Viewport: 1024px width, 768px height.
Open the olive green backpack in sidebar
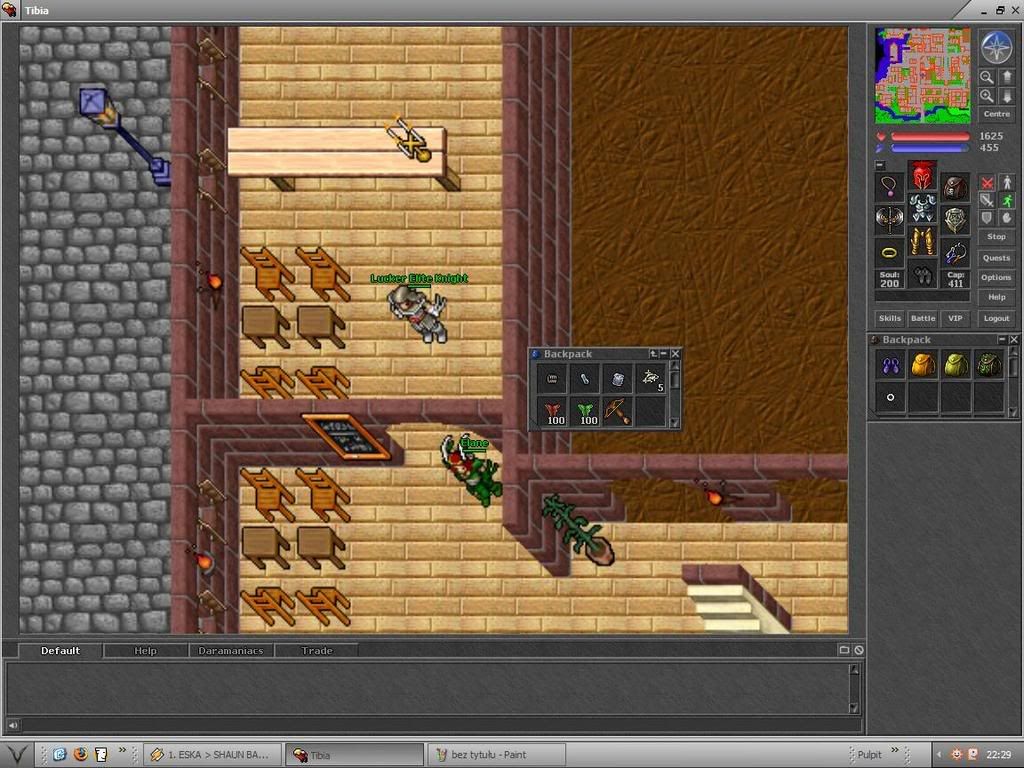[955, 365]
